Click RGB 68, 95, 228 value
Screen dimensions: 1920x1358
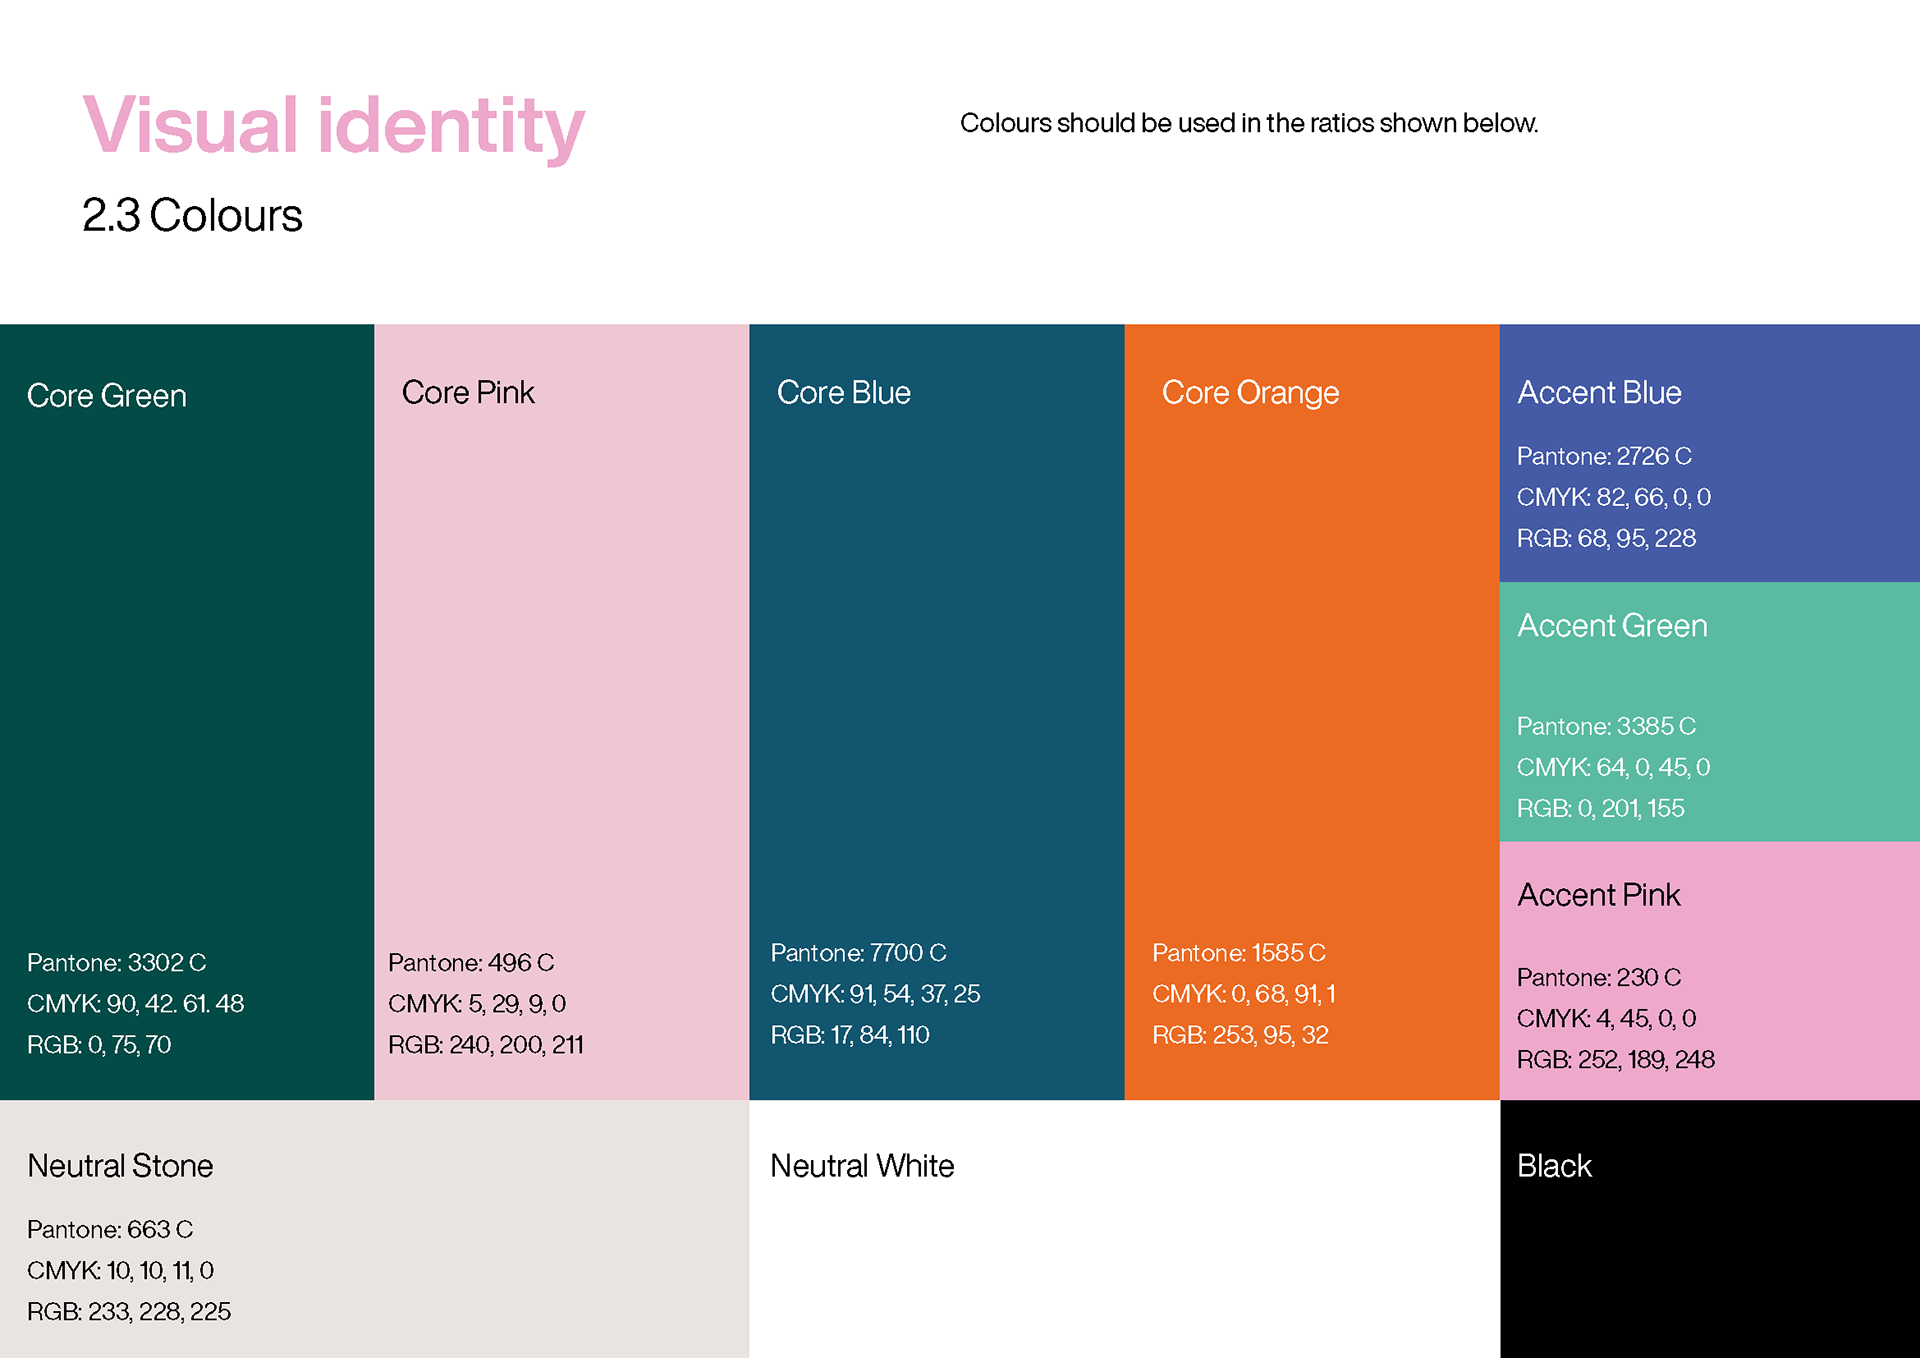tap(1606, 538)
